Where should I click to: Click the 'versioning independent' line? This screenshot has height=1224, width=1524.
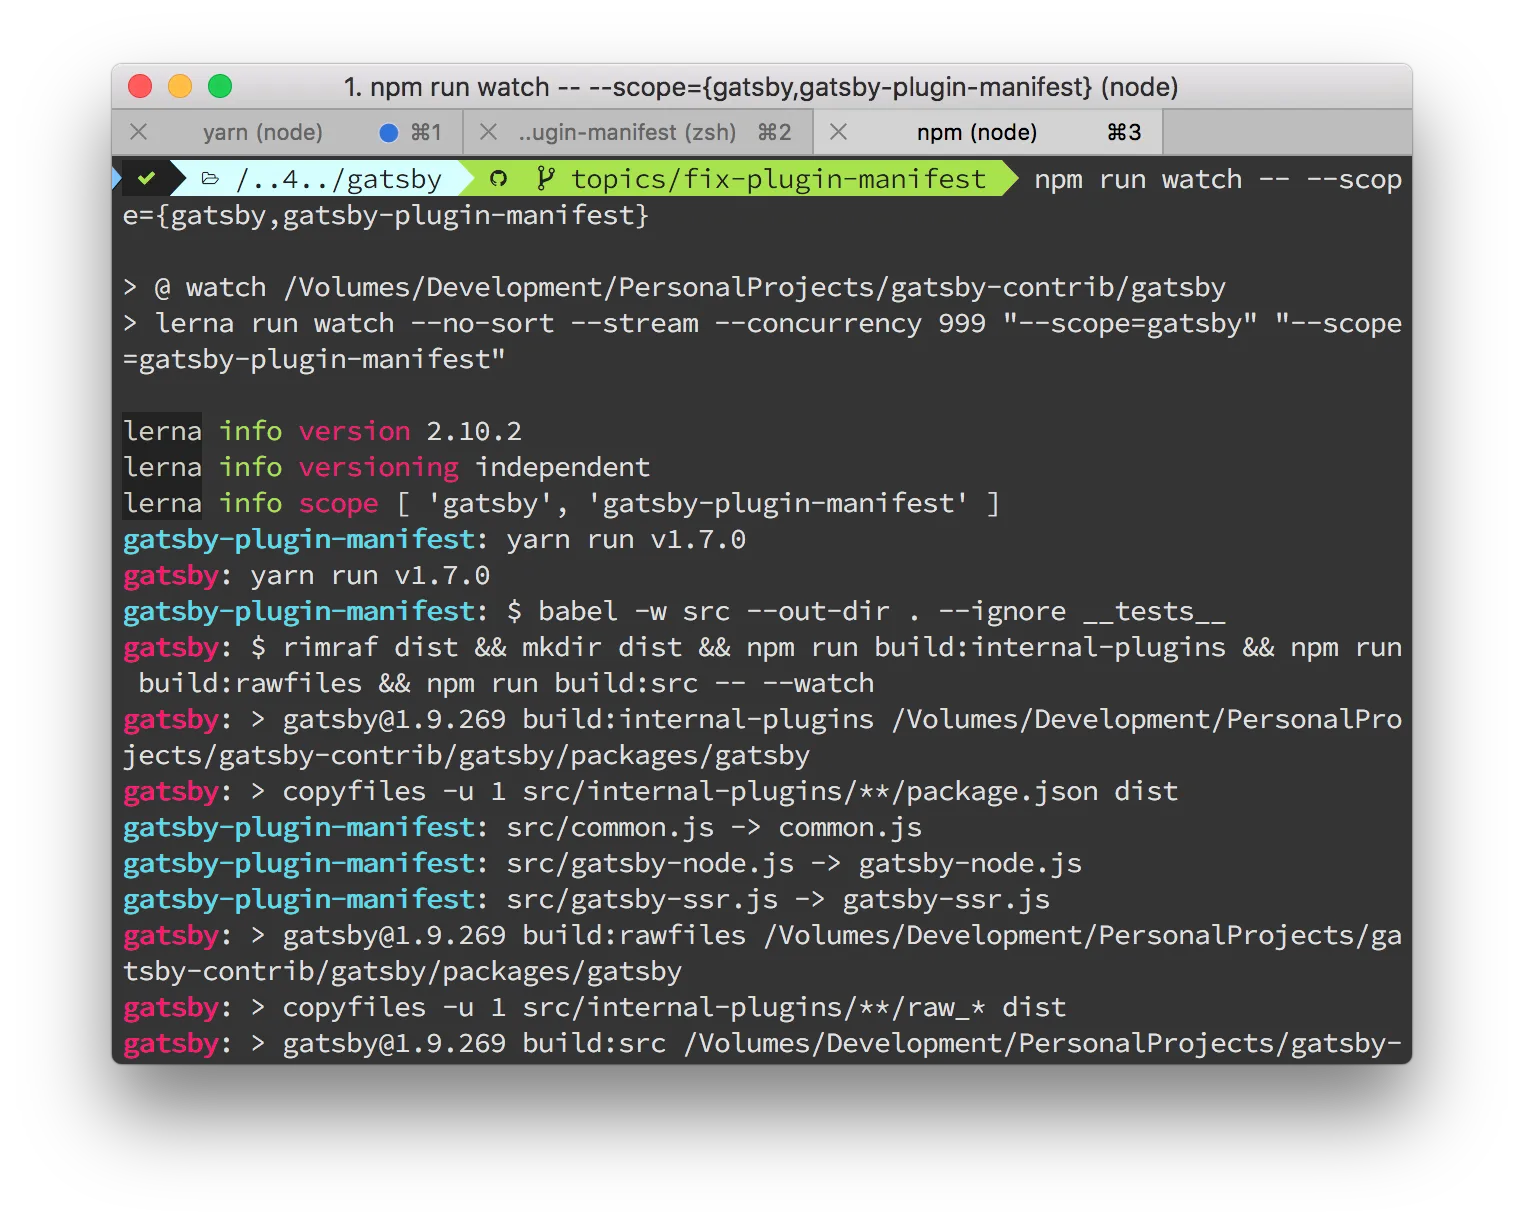click(386, 467)
